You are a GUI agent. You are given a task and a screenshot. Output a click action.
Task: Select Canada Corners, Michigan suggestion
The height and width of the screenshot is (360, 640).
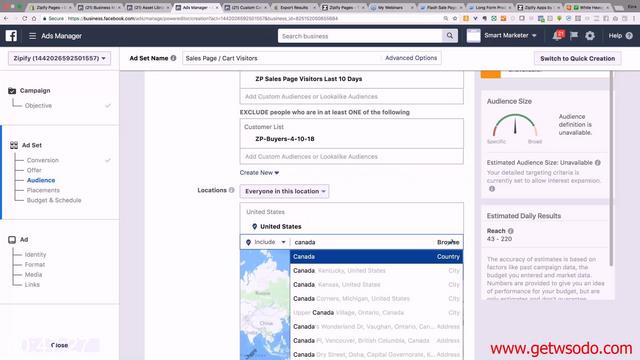376,298
